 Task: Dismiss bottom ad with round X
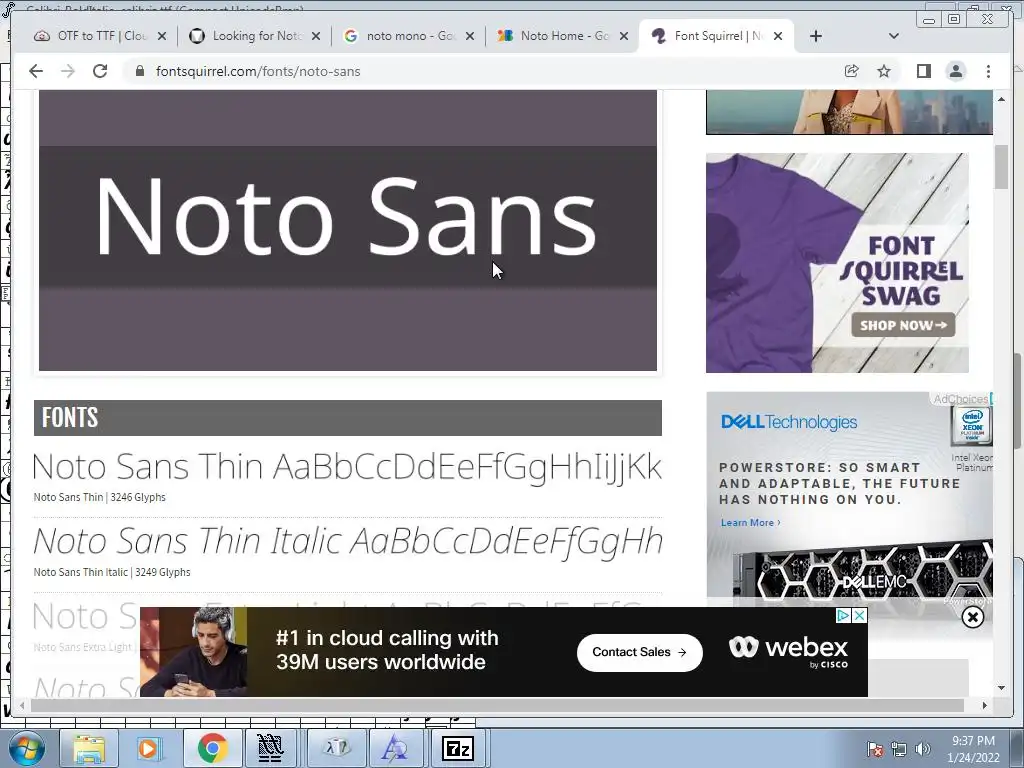coord(972,617)
